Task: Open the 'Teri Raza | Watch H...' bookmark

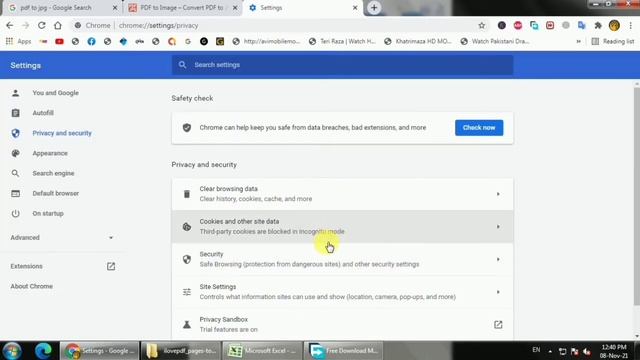Action: [342, 41]
